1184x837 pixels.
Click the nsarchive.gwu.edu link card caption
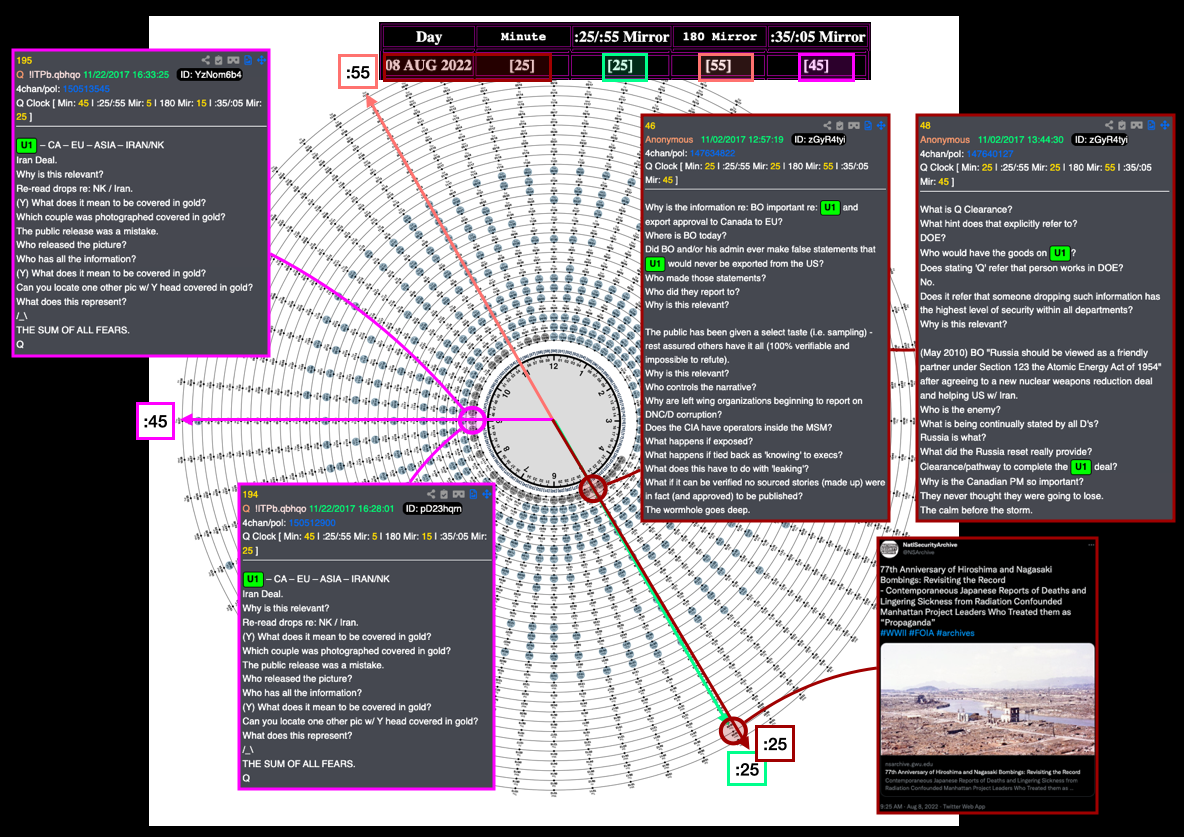tap(987, 776)
